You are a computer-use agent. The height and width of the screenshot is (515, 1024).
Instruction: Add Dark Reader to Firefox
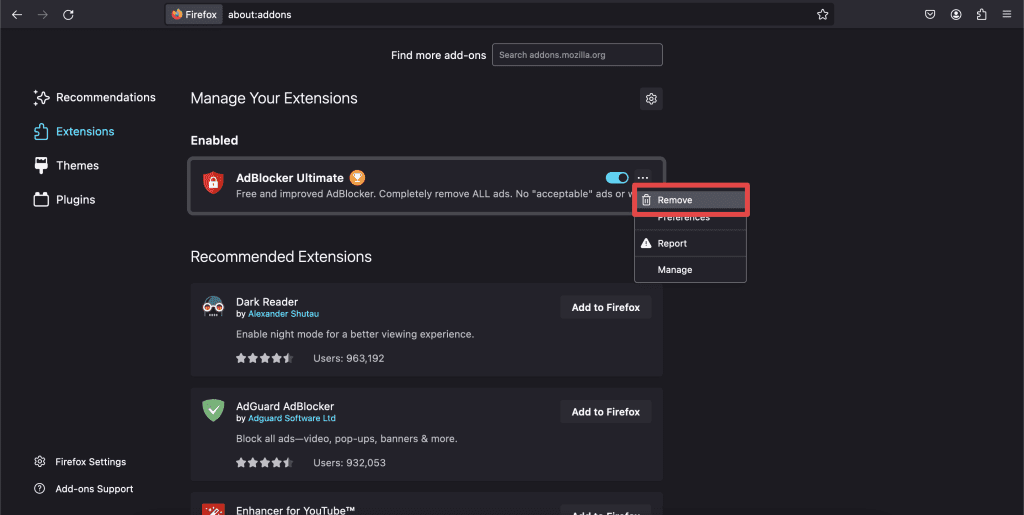coord(606,307)
